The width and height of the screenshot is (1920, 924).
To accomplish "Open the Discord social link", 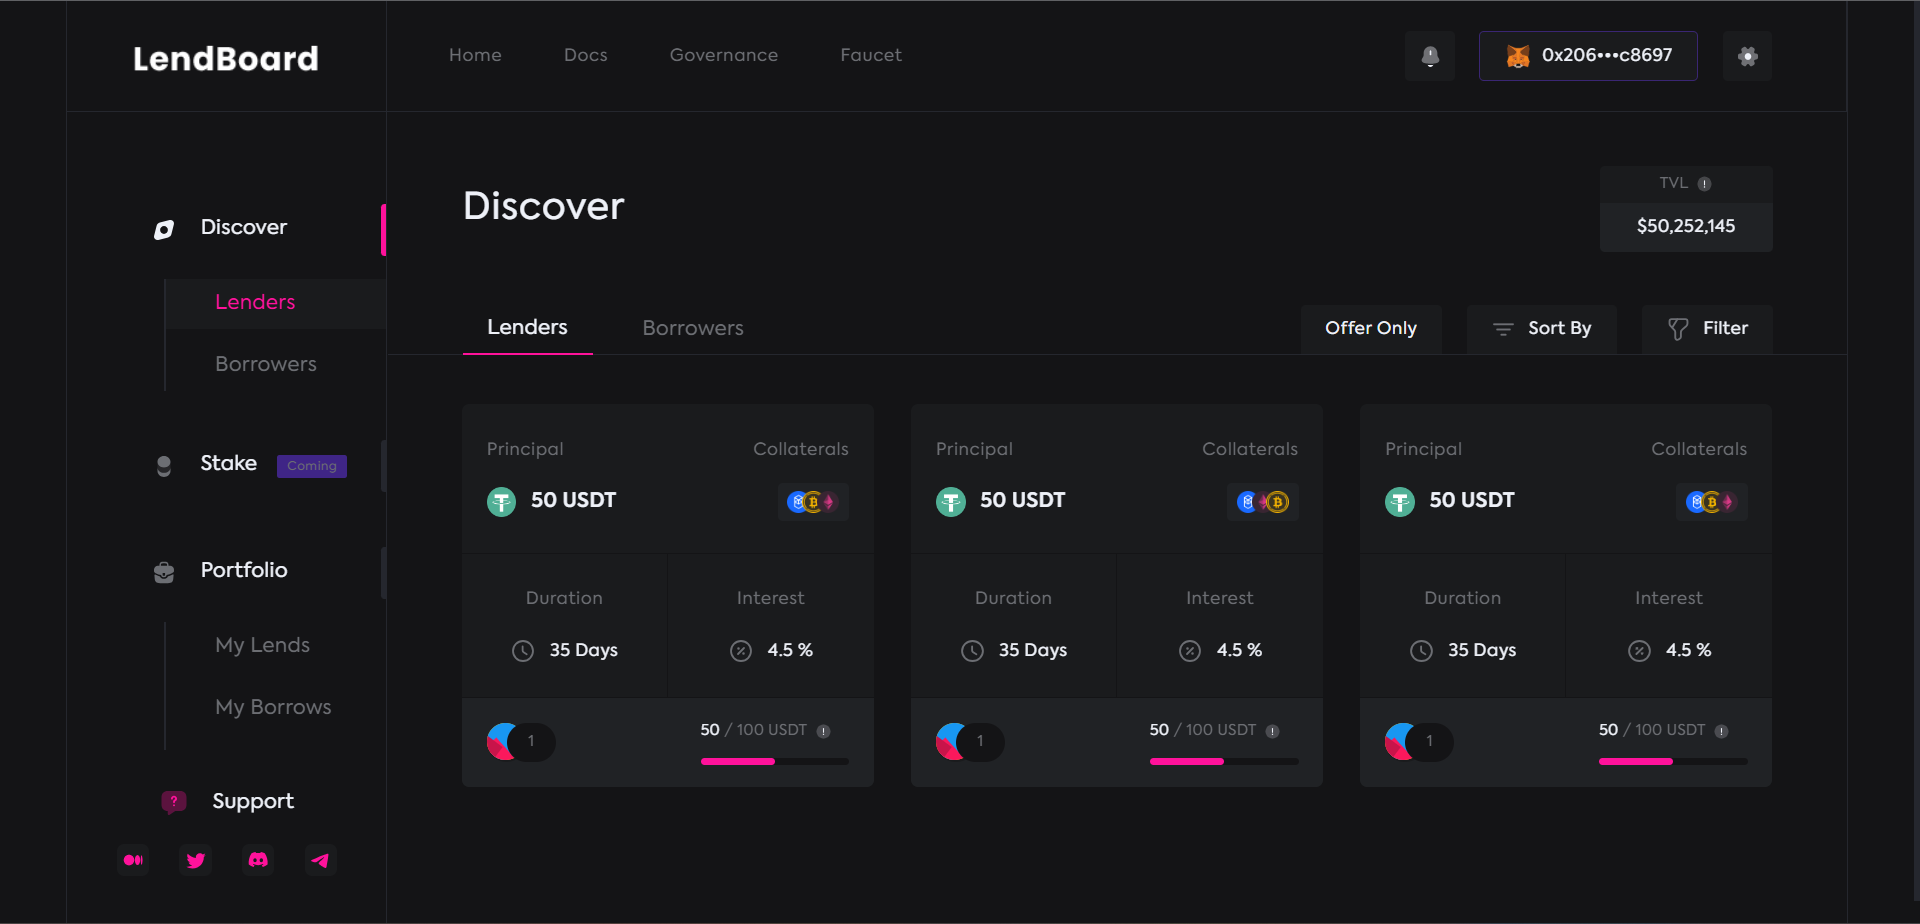I will pos(258,860).
